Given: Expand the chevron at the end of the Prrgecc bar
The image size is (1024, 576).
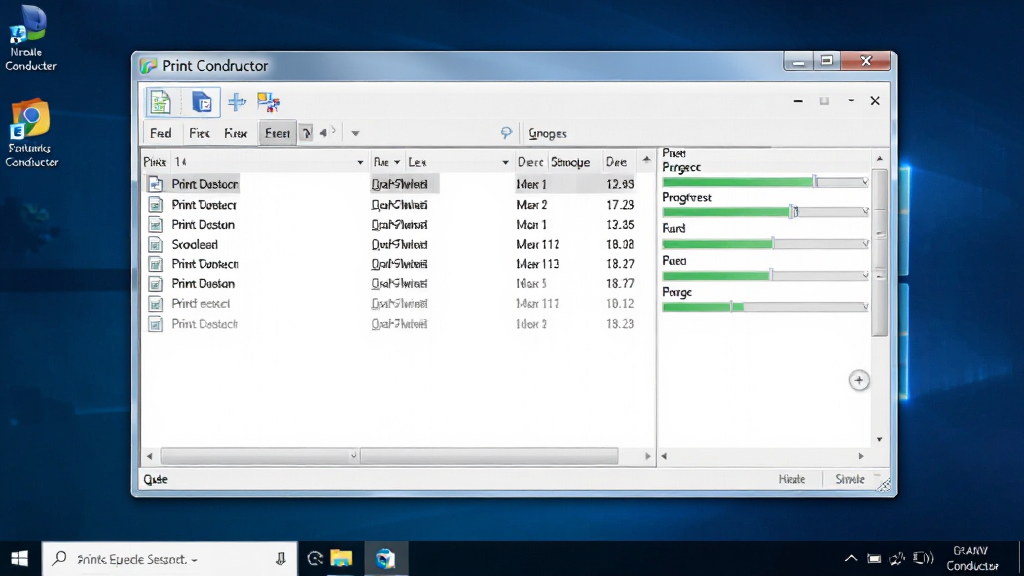Looking at the screenshot, I should coord(865,182).
